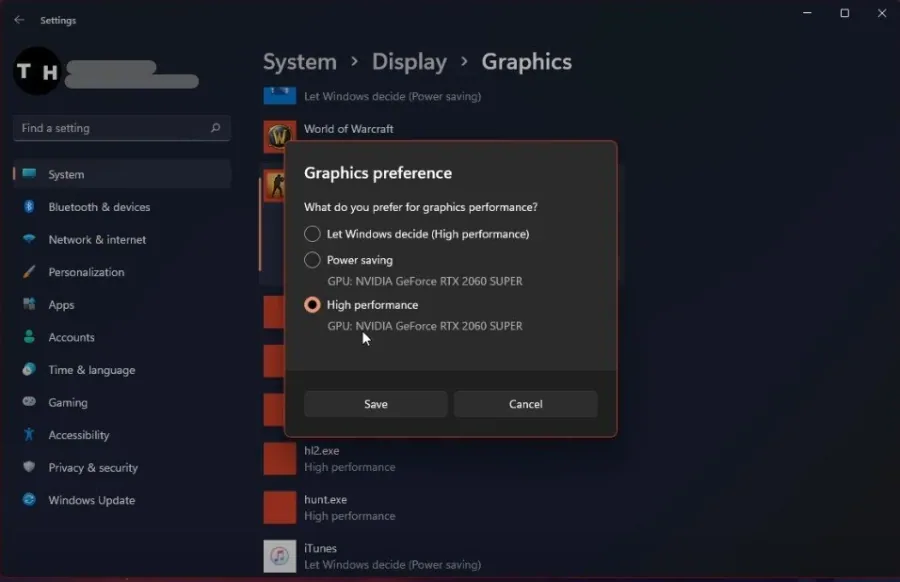Click the Graphics preference dialog title
This screenshot has width=900, height=582.
click(378, 173)
